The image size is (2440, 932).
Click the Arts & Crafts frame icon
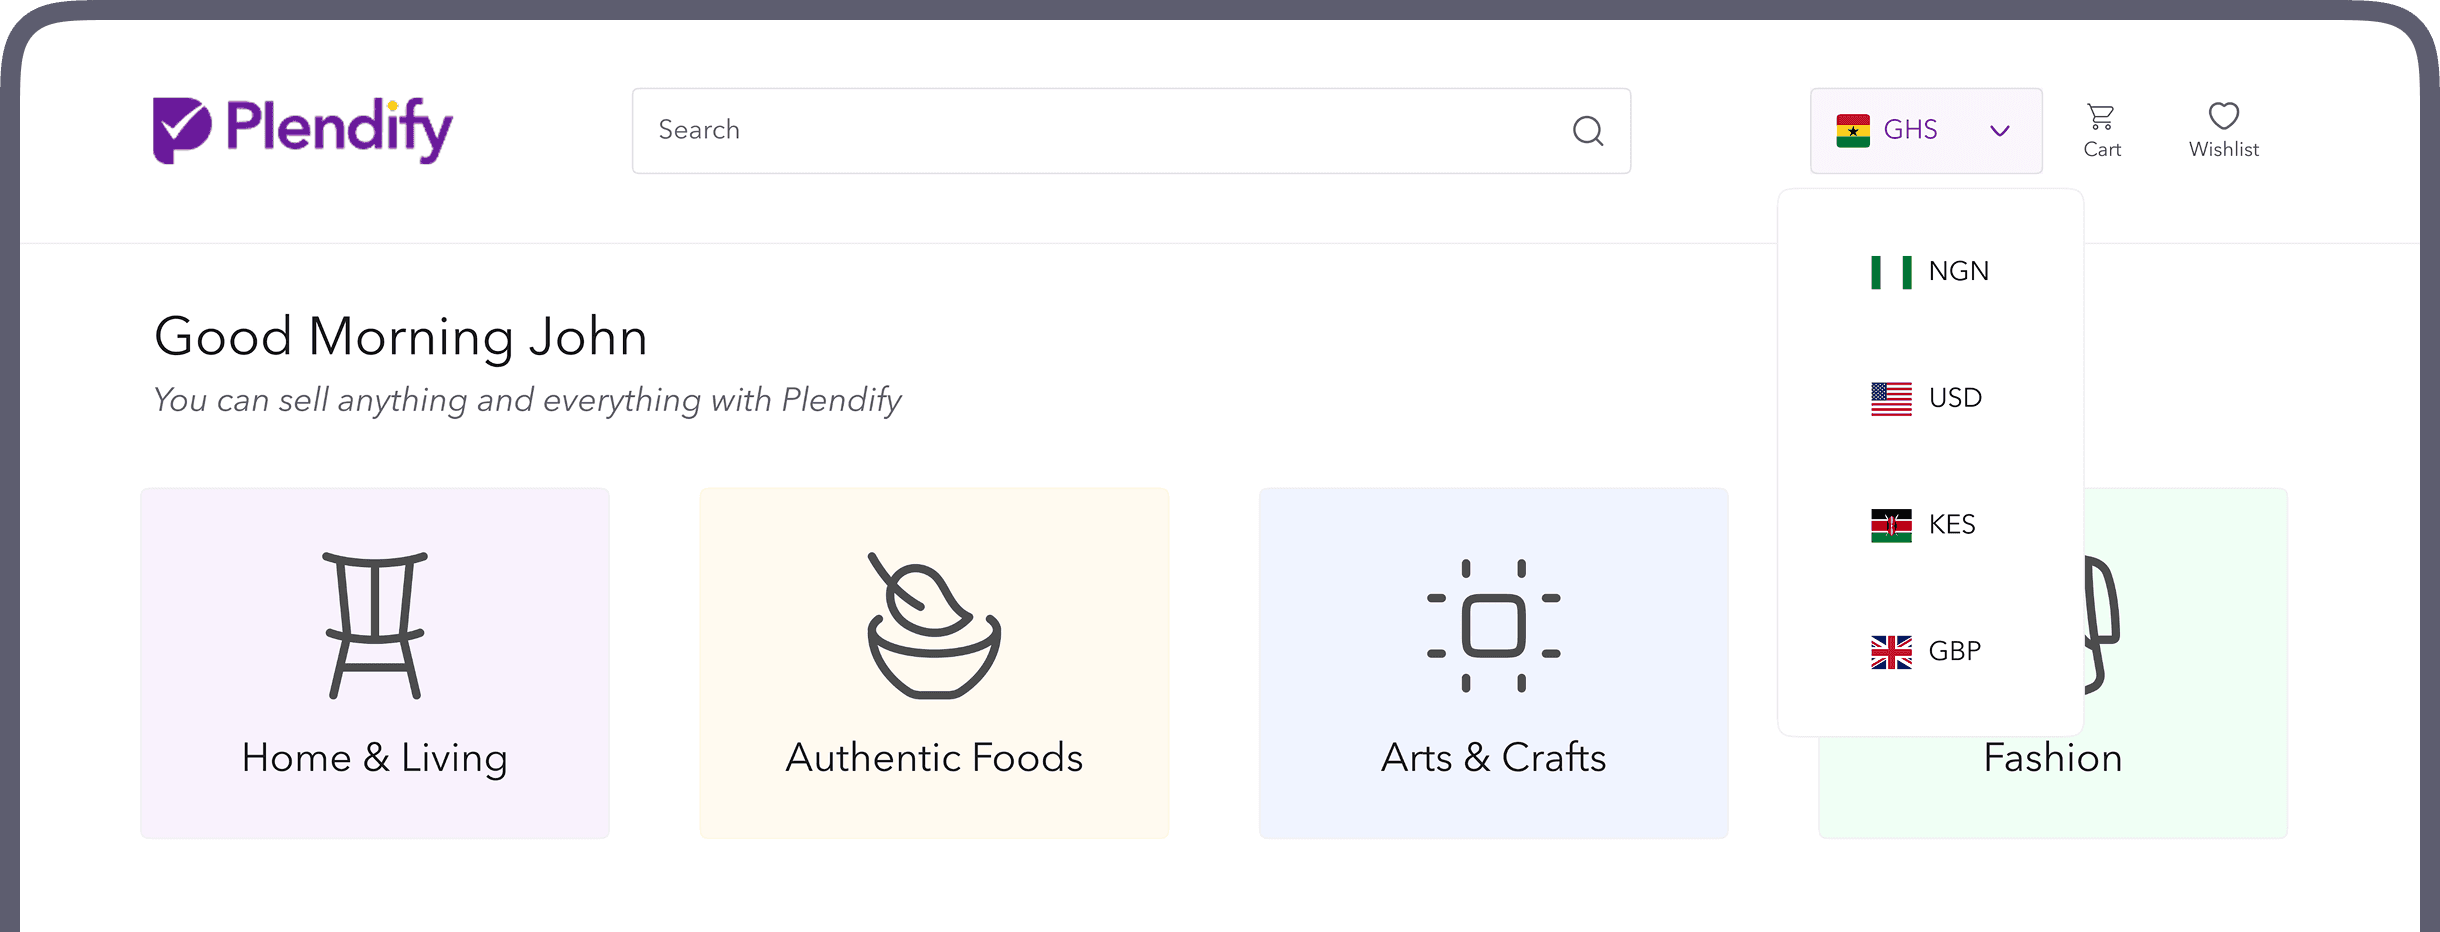click(x=1493, y=625)
